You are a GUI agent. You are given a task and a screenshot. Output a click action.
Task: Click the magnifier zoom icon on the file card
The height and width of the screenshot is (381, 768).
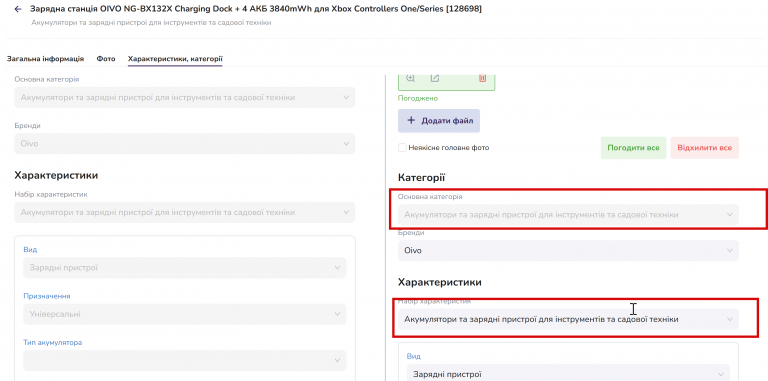point(410,78)
